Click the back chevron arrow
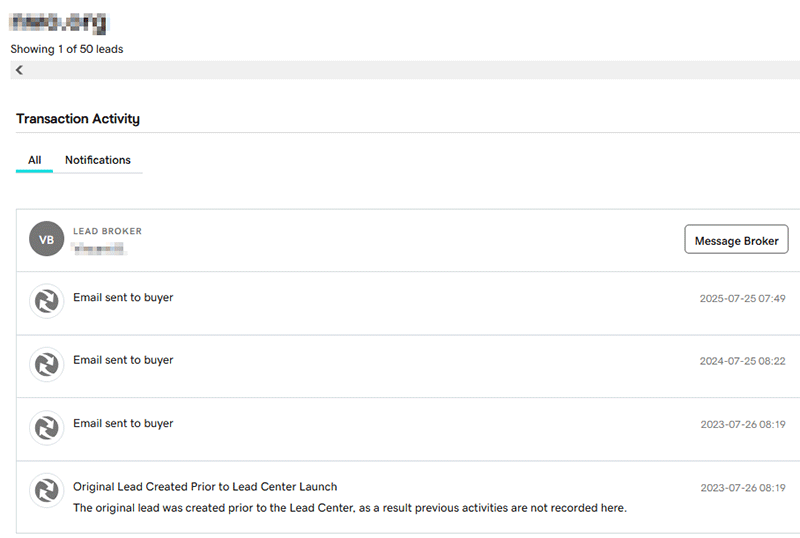The height and width of the screenshot is (538, 800). pyautogui.click(x=19, y=70)
